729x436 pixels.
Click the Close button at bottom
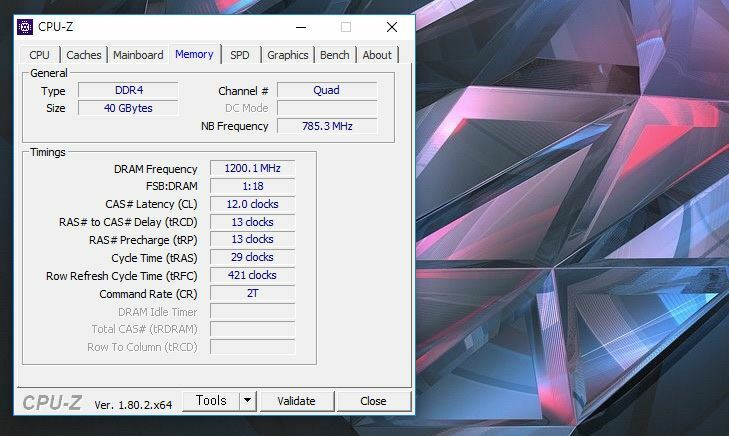pyautogui.click(x=373, y=401)
